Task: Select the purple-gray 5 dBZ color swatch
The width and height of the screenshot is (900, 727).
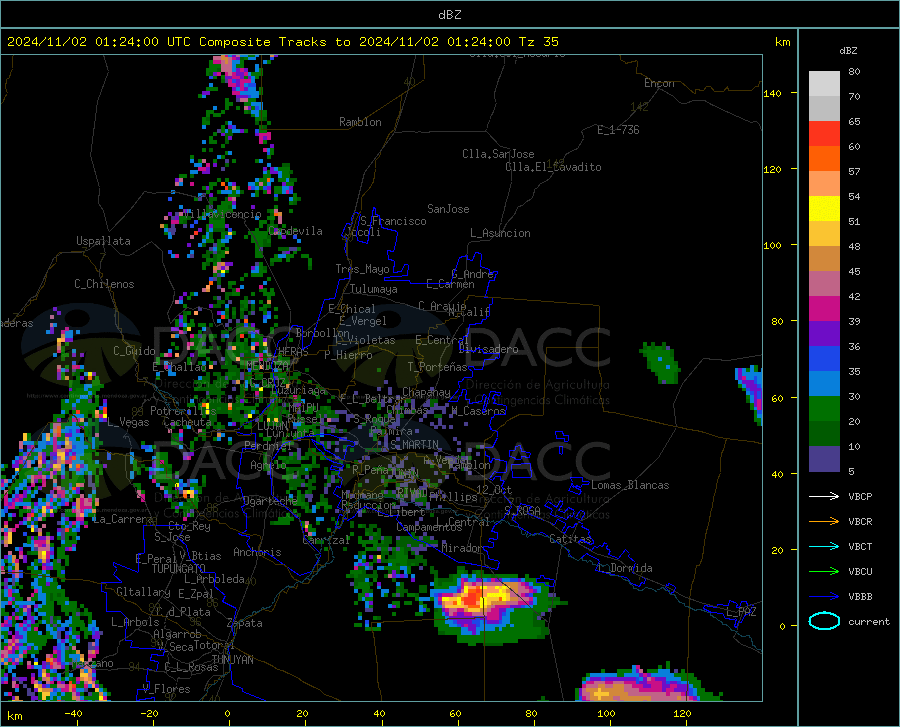Action: coord(824,459)
